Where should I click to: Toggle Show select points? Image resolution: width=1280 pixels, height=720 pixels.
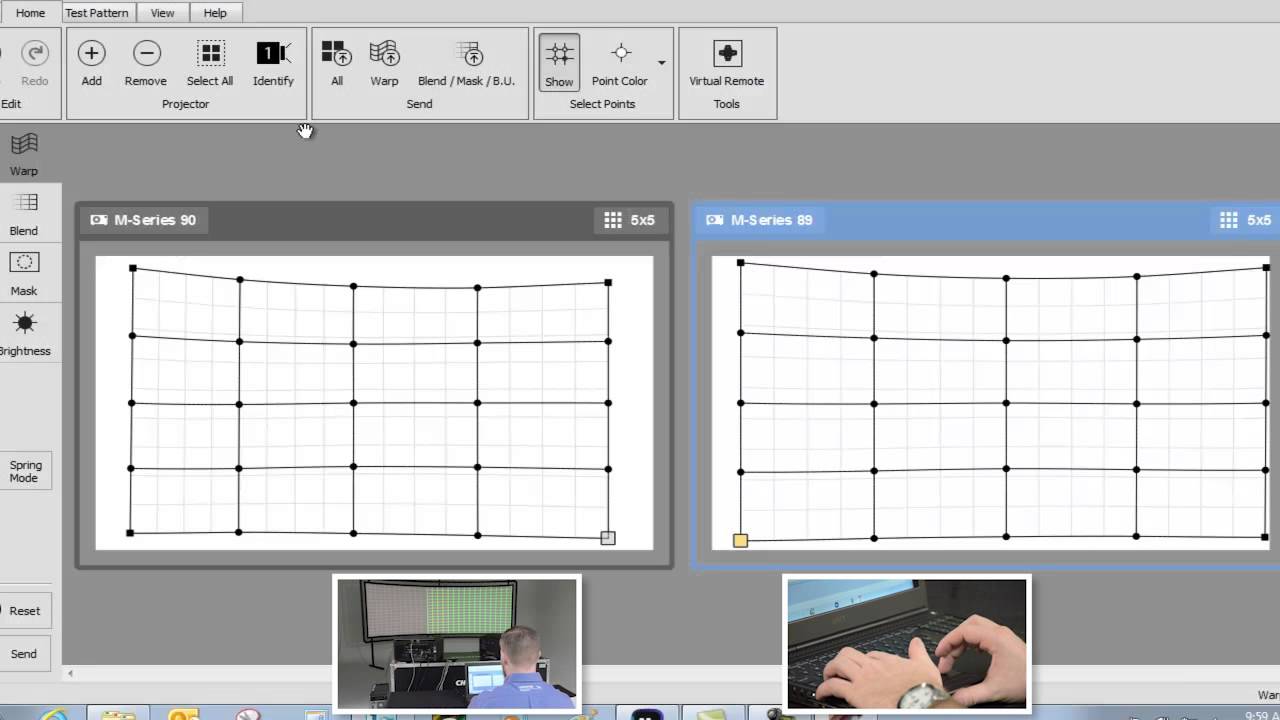559,62
